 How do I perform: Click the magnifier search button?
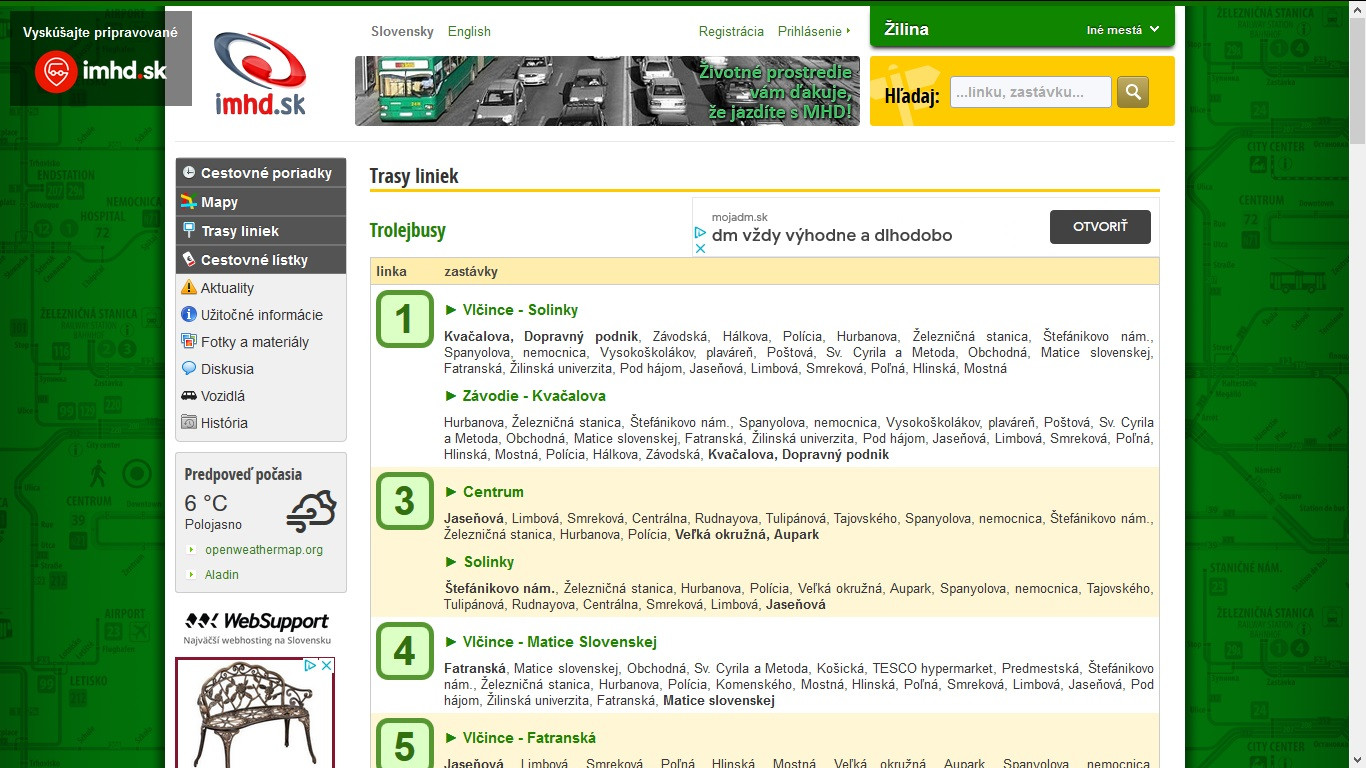[x=1132, y=92]
